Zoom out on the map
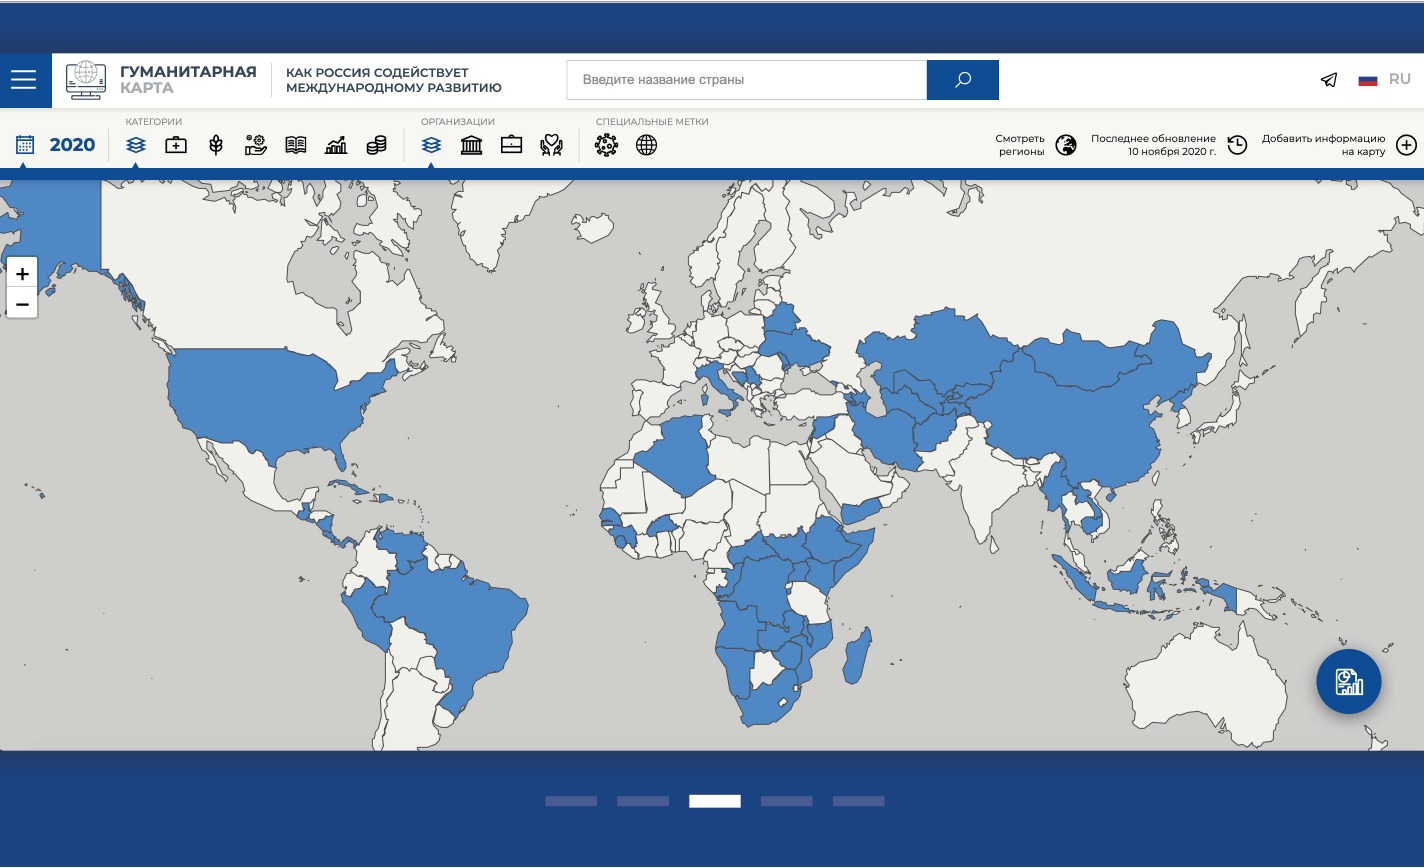The image size is (1424, 868). (22, 303)
